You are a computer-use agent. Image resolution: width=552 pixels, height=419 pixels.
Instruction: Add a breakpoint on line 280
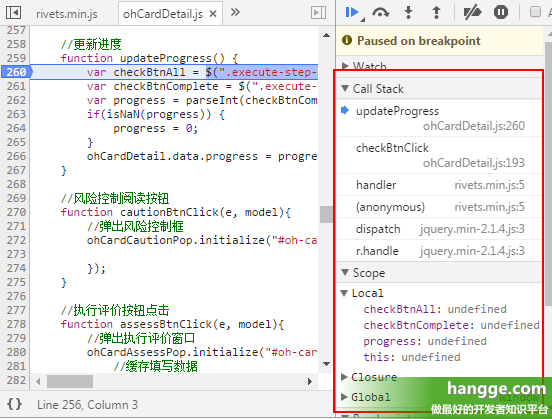pos(16,352)
